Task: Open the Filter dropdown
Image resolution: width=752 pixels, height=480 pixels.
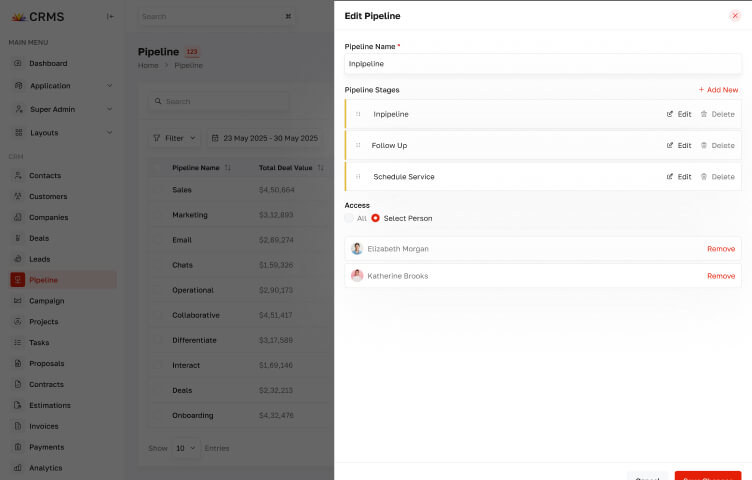Action: [x=174, y=138]
